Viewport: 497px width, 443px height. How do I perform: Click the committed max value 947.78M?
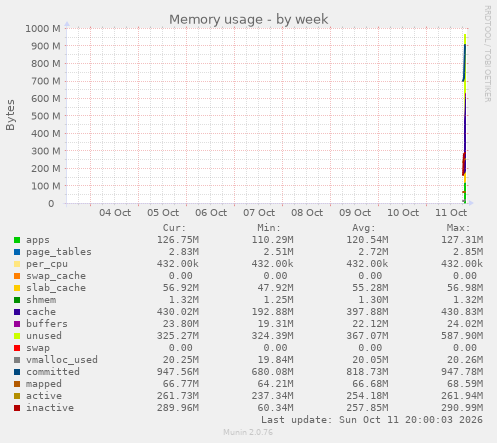(462, 372)
